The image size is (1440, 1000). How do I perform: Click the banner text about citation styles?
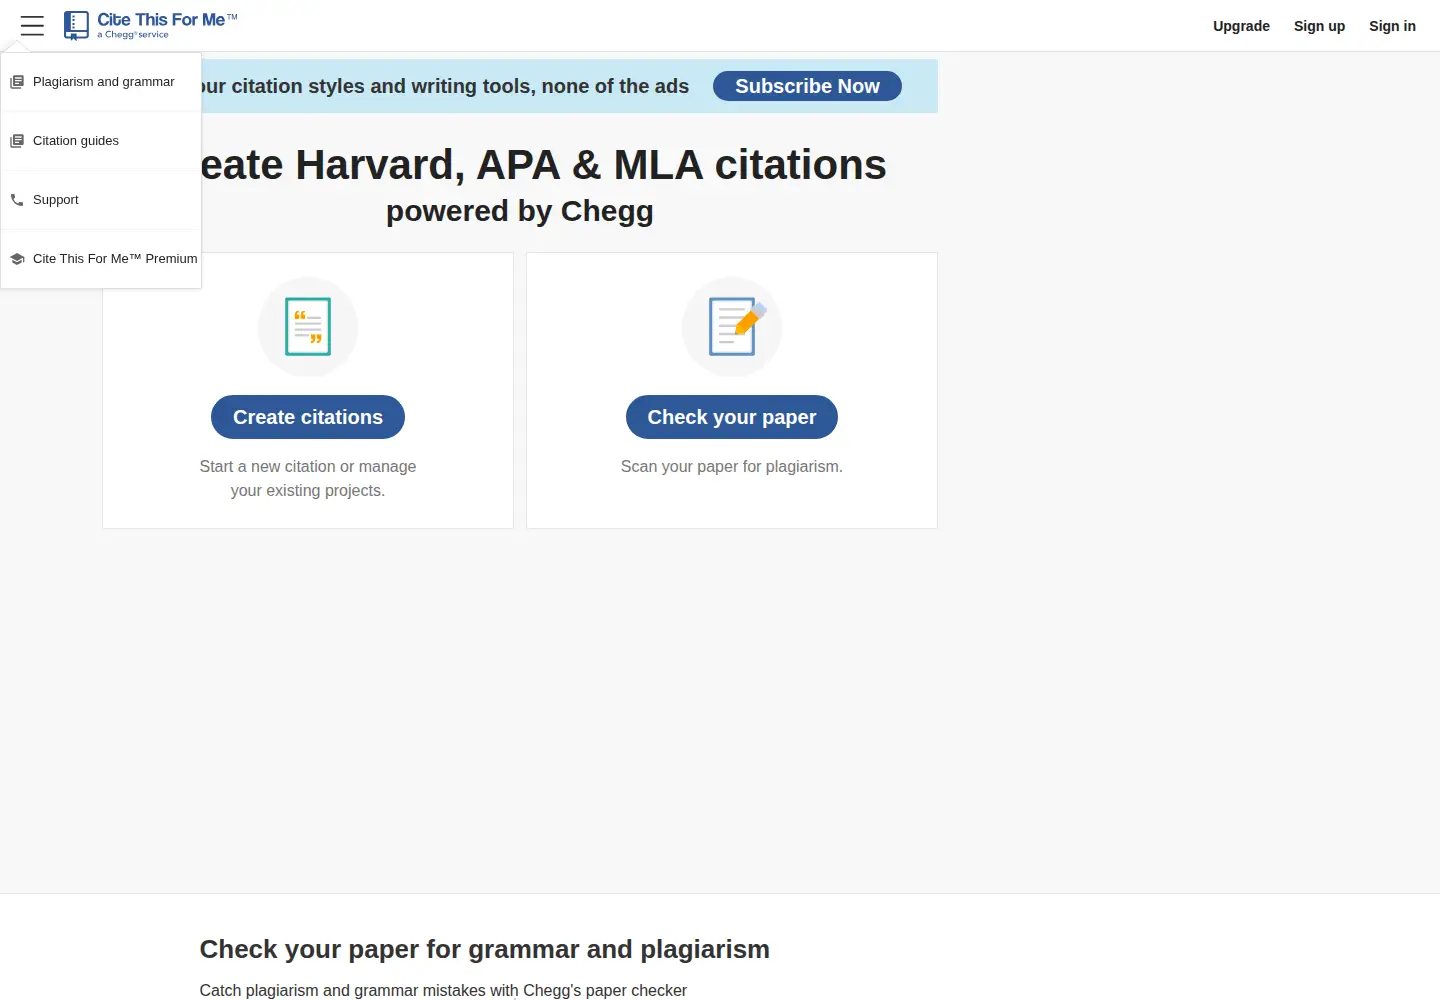445,86
